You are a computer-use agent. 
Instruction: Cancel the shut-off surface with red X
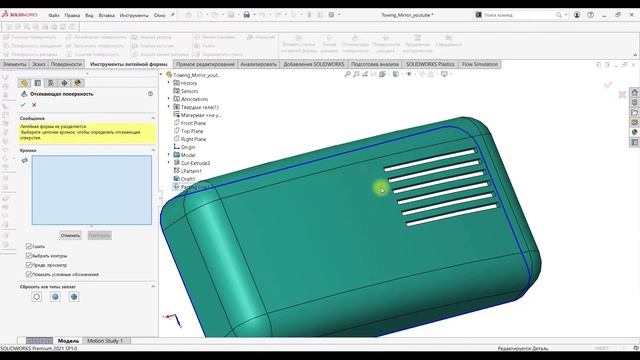[x=34, y=105]
